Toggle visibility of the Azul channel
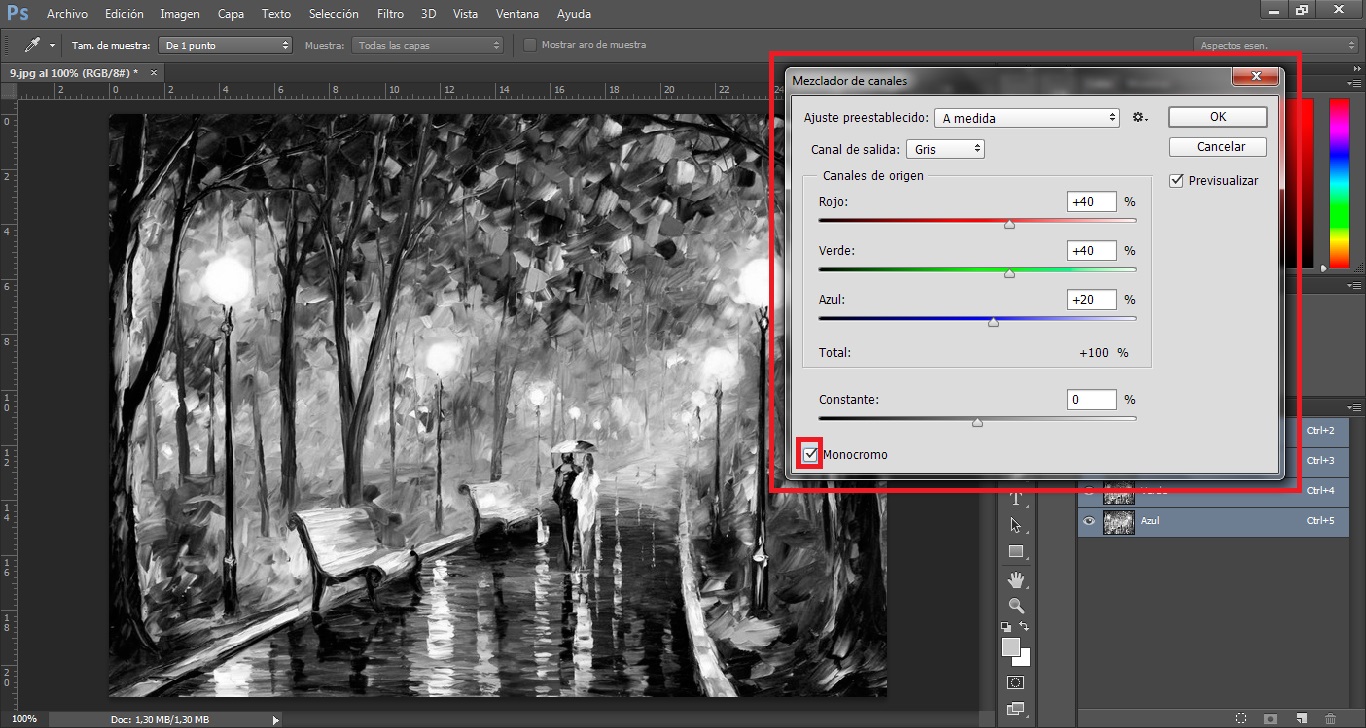Screen dimensions: 1366x728 click(1089, 521)
